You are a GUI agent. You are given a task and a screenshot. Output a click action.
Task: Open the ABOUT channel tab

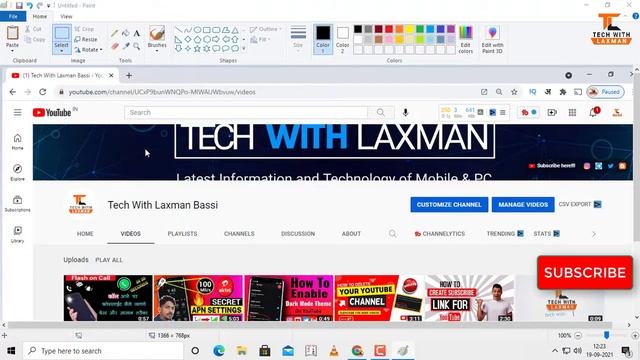click(351, 233)
